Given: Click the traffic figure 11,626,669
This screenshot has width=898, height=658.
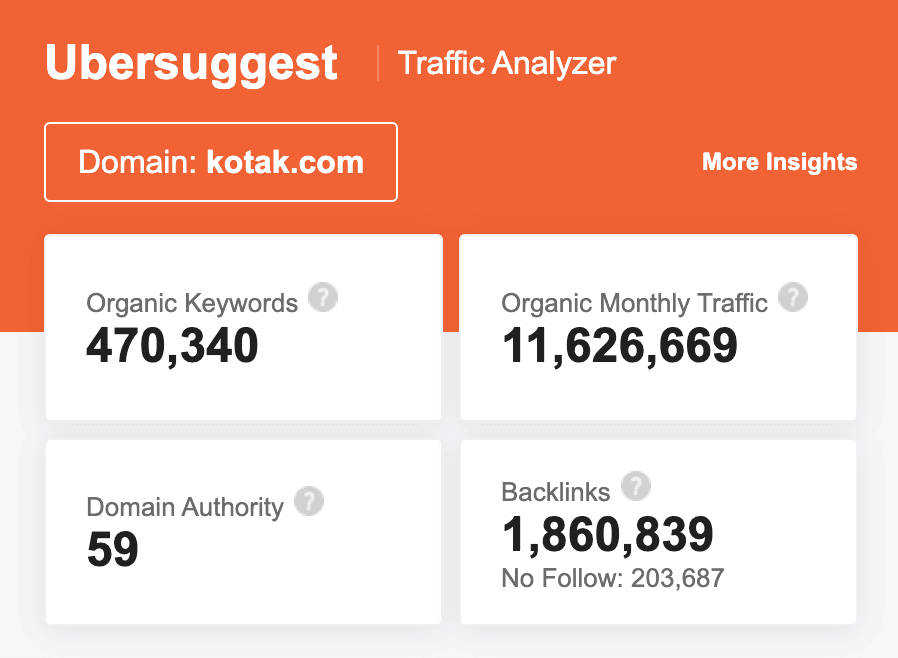Looking at the screenshot, I should 619,347.
